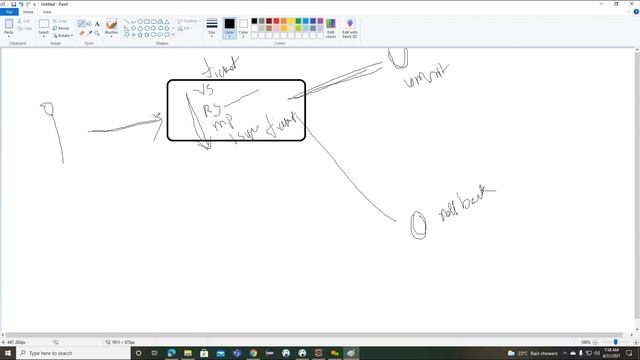This screenshot has height=360, width=640.
Task: Click Edit with Paint 3D
Action: coord(350,28)
